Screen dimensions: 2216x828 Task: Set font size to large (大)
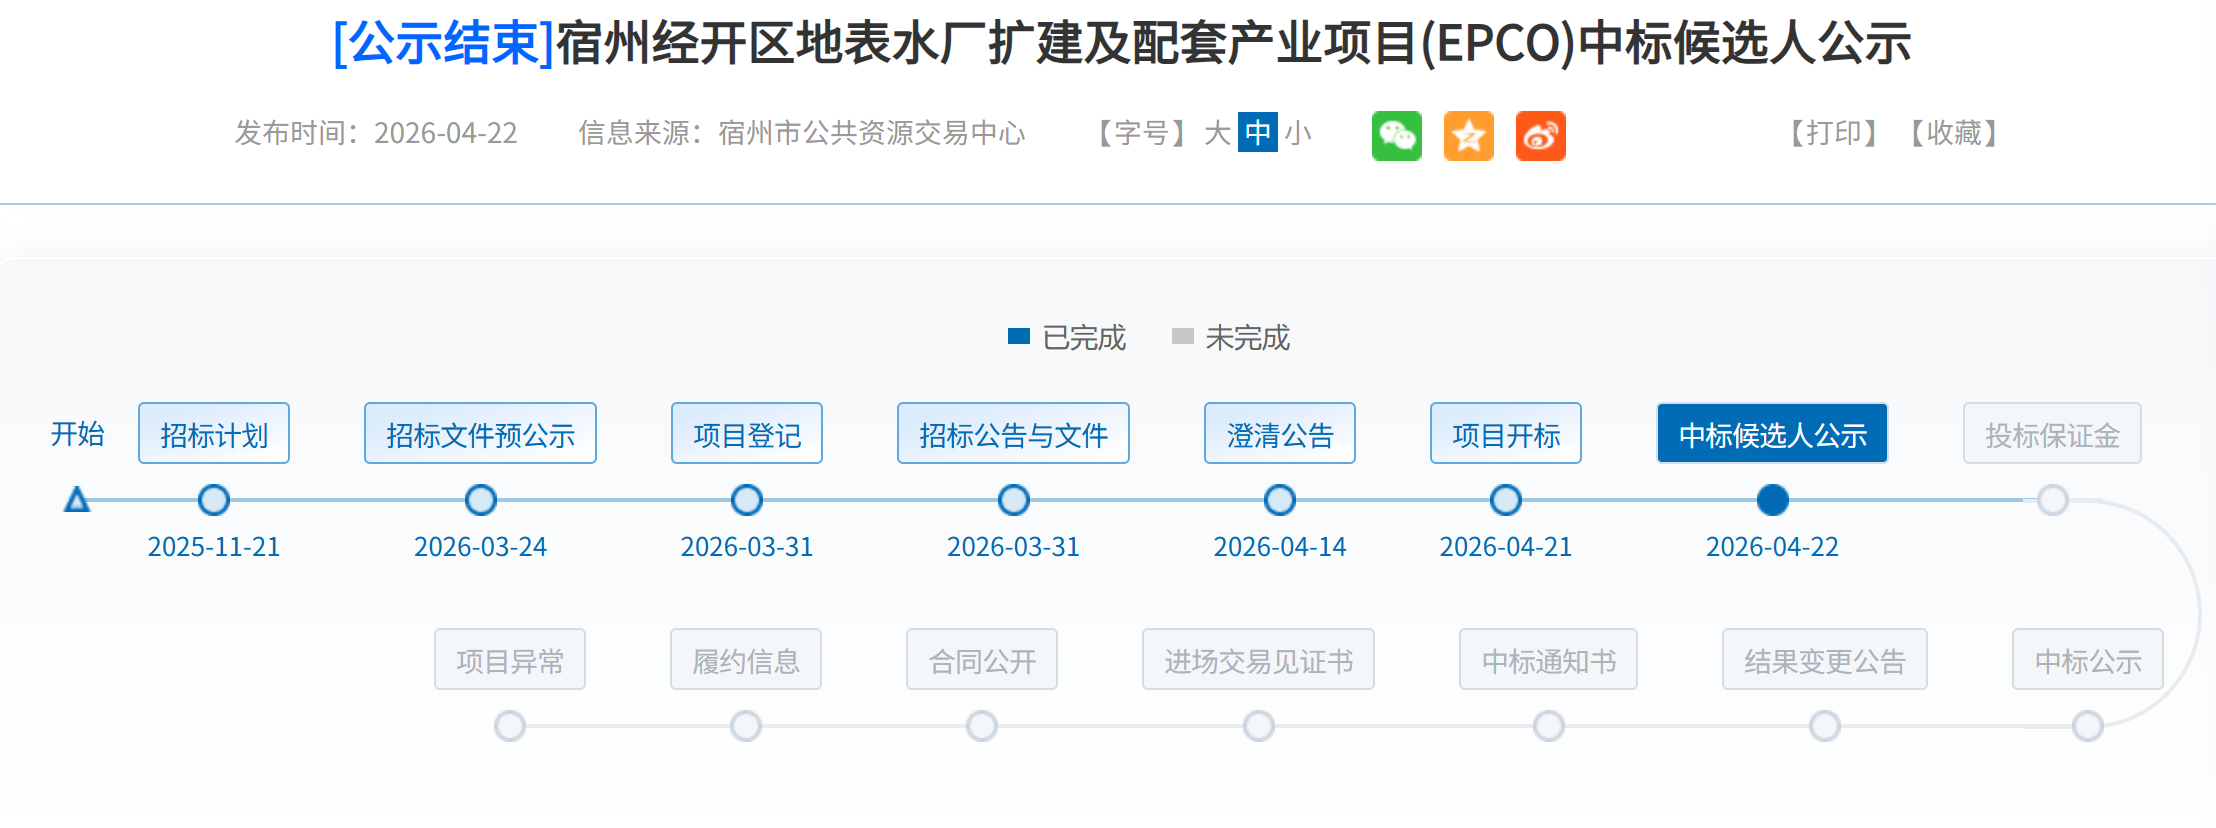tap(1217, 133)
